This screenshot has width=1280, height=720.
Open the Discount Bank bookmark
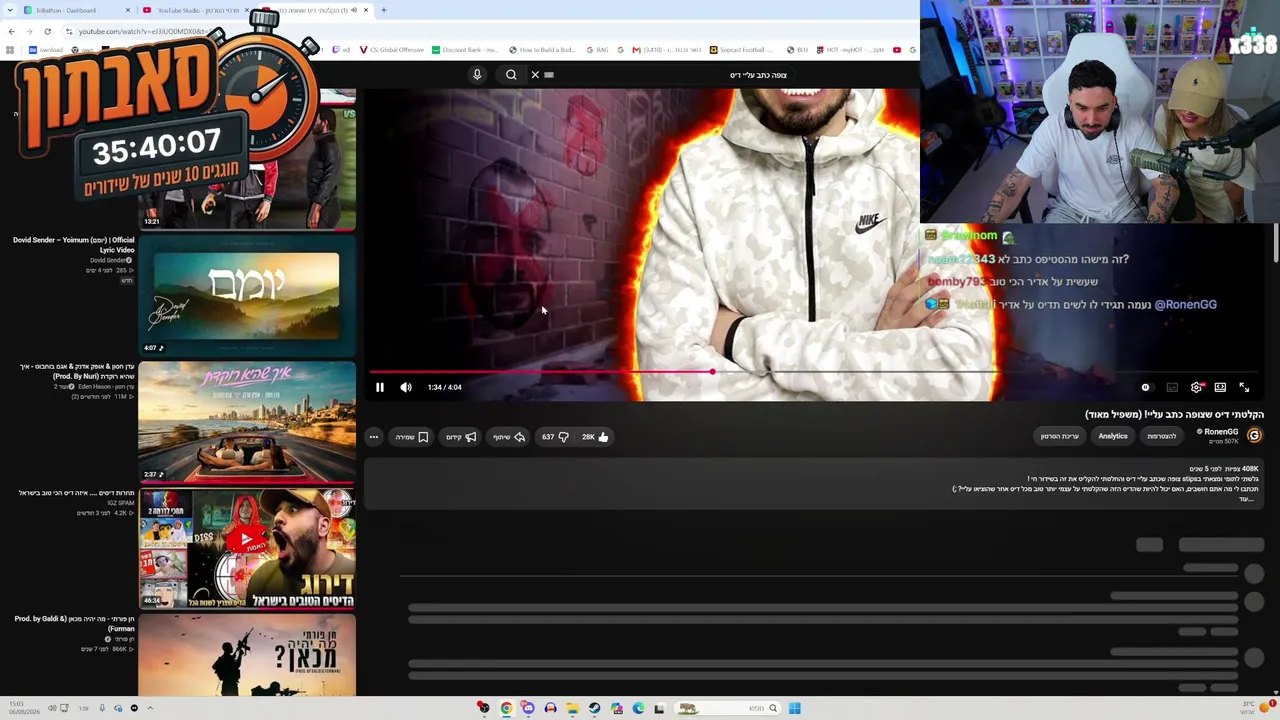pos(465,50)
